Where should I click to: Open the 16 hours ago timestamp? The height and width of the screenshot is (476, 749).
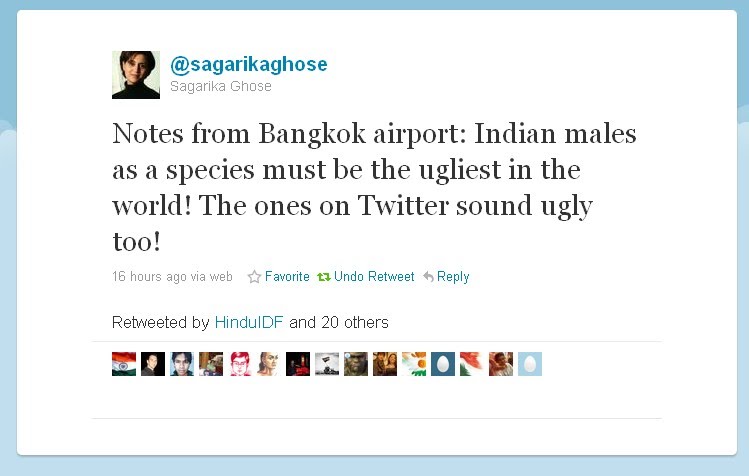tap(149, 277)
